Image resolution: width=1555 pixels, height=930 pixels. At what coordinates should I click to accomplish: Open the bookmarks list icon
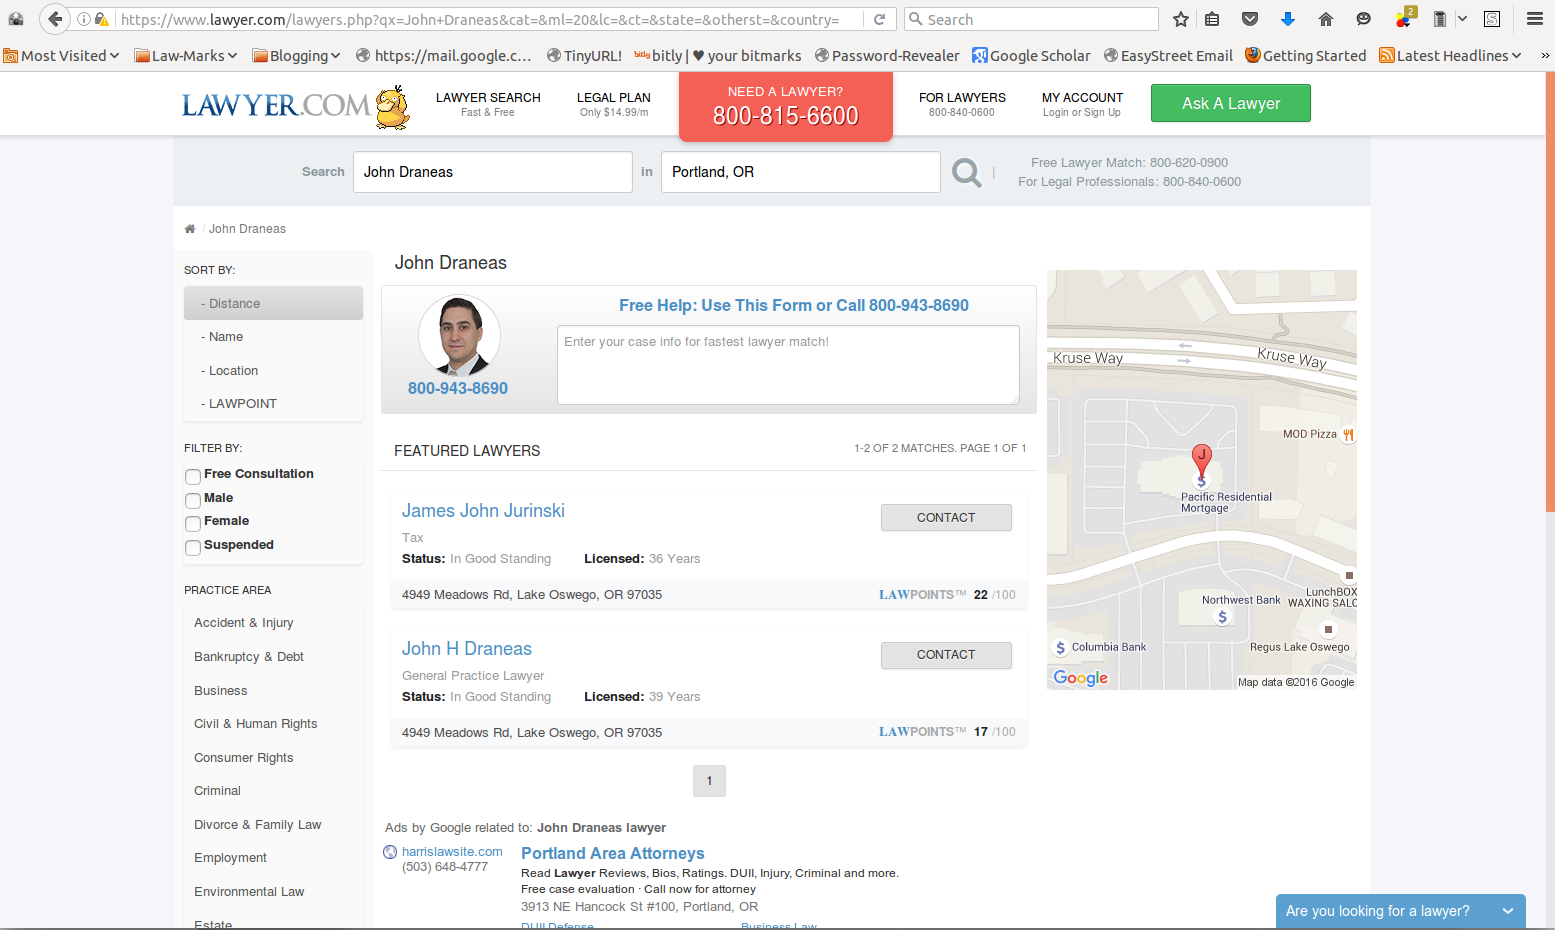(x=1212, y=19)
